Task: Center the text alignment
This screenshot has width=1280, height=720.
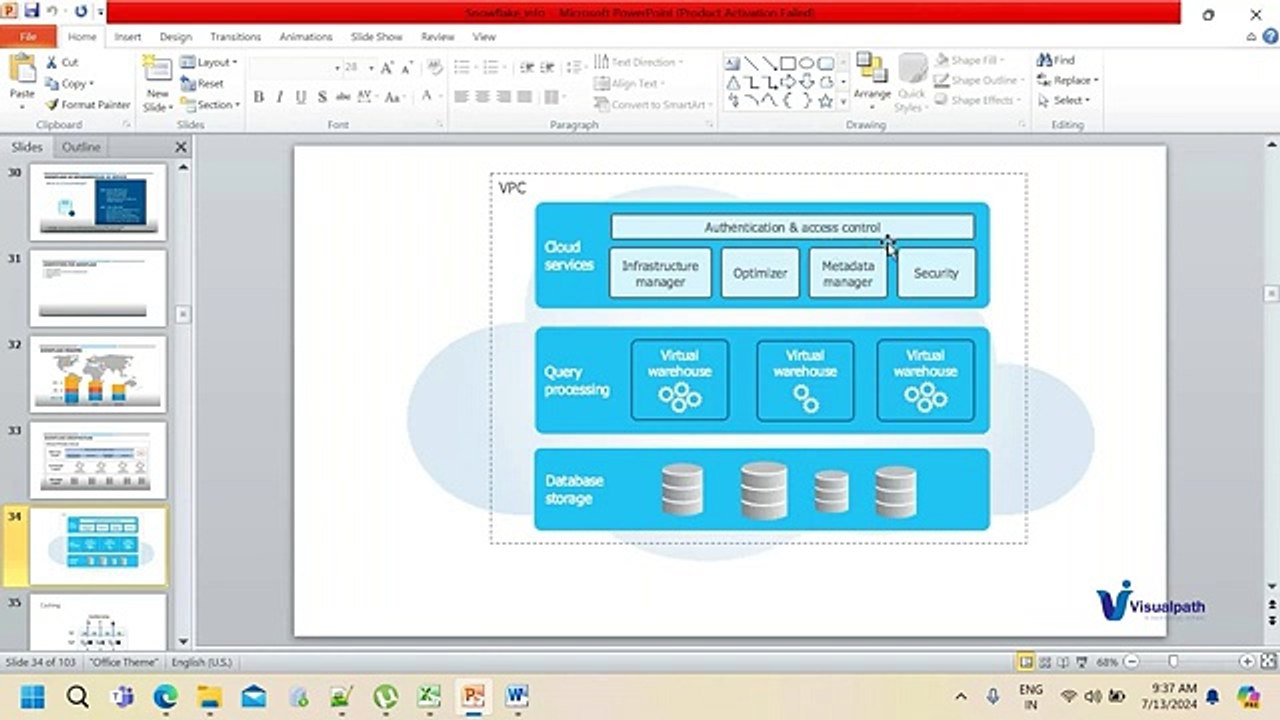Action: coord(482,97)
